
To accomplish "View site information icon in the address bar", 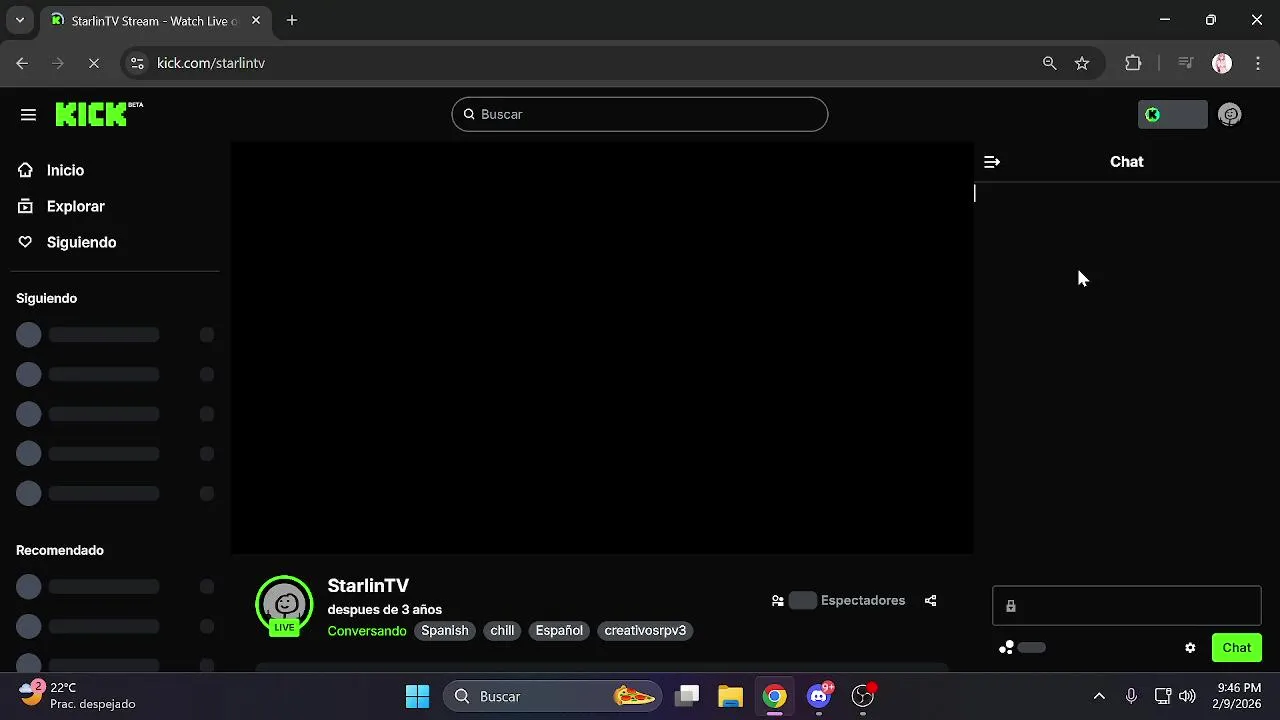I will (138, 63).
